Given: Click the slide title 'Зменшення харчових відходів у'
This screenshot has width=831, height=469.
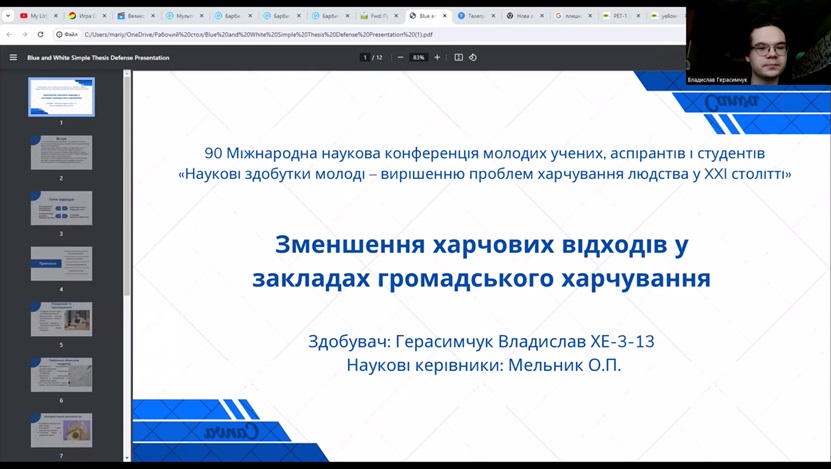Looking at the screenshot, I should tap(481, 245).
